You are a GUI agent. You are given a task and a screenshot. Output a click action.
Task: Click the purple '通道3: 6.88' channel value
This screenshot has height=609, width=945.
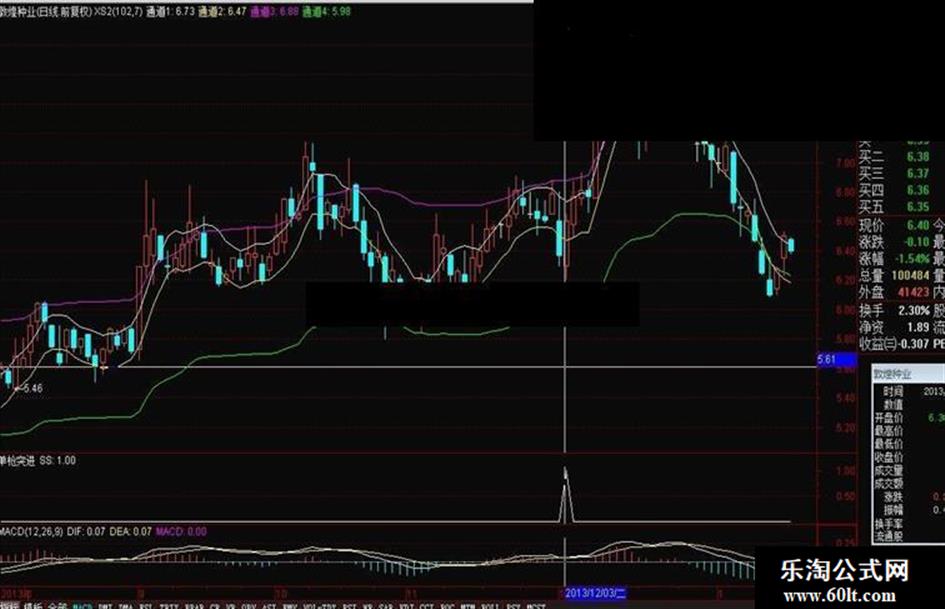point(274,11)
